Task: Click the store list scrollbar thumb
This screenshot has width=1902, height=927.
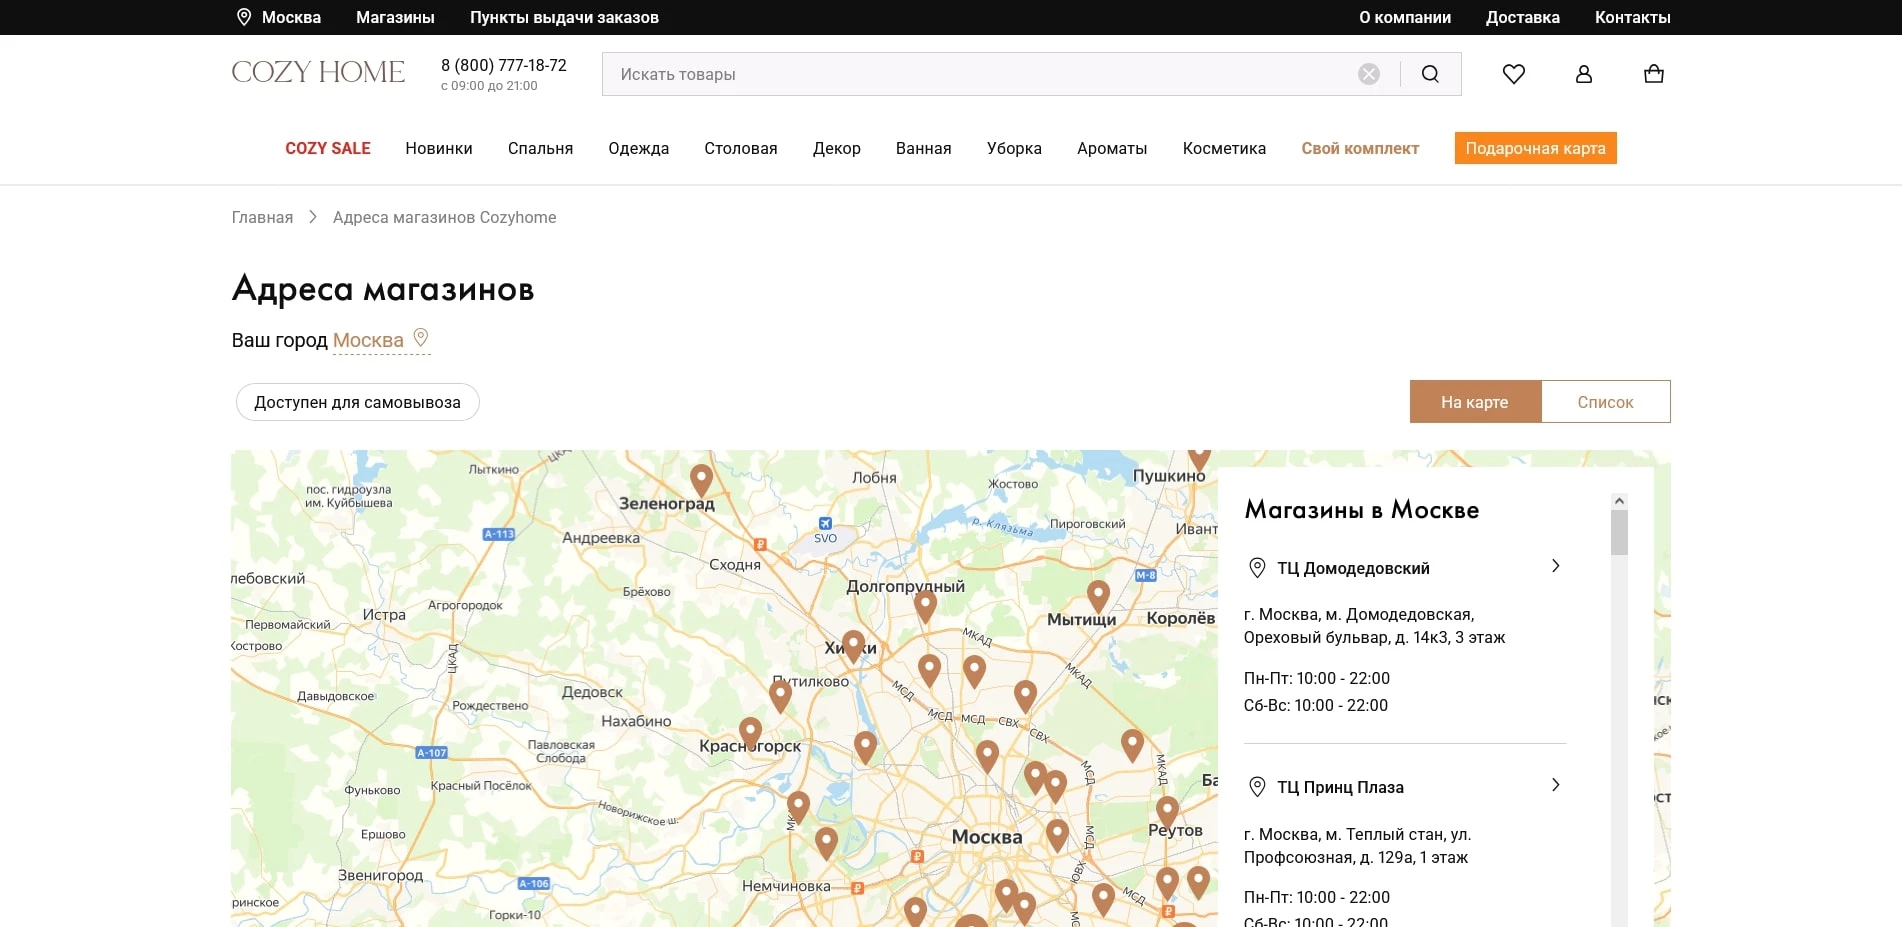Action: pos(1619,532)
